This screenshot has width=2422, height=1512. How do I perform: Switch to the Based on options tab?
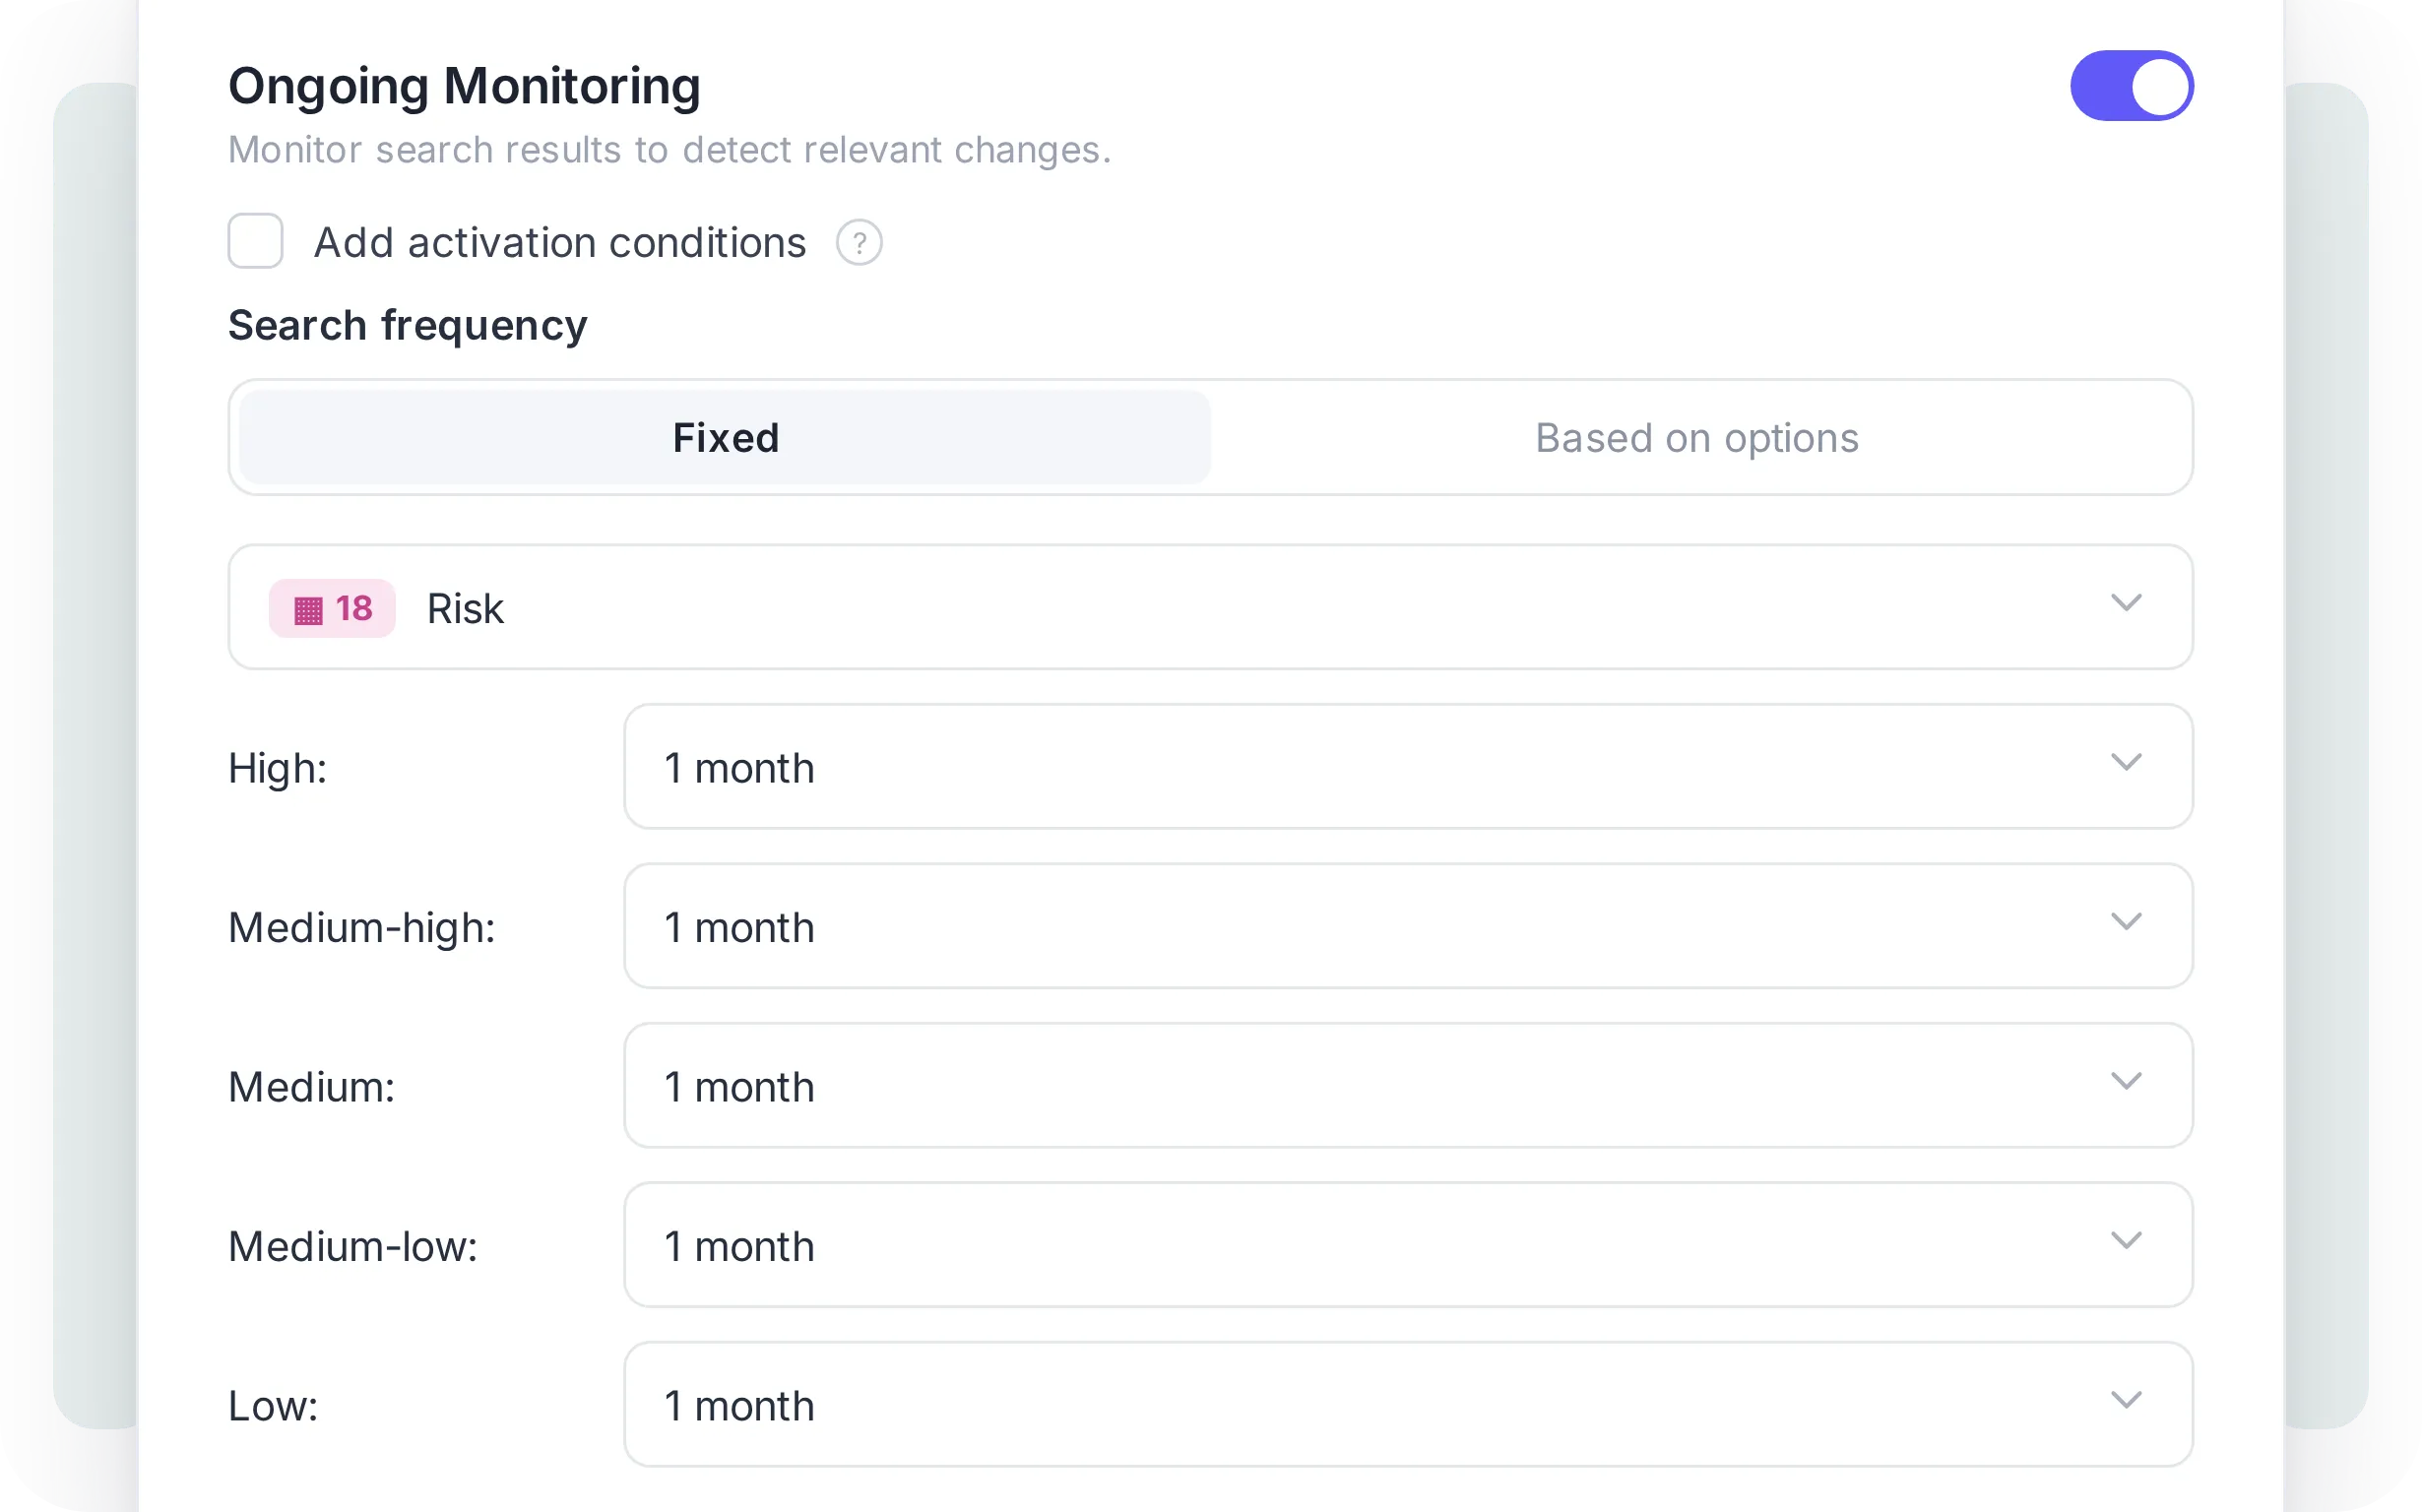(1696, 437)
